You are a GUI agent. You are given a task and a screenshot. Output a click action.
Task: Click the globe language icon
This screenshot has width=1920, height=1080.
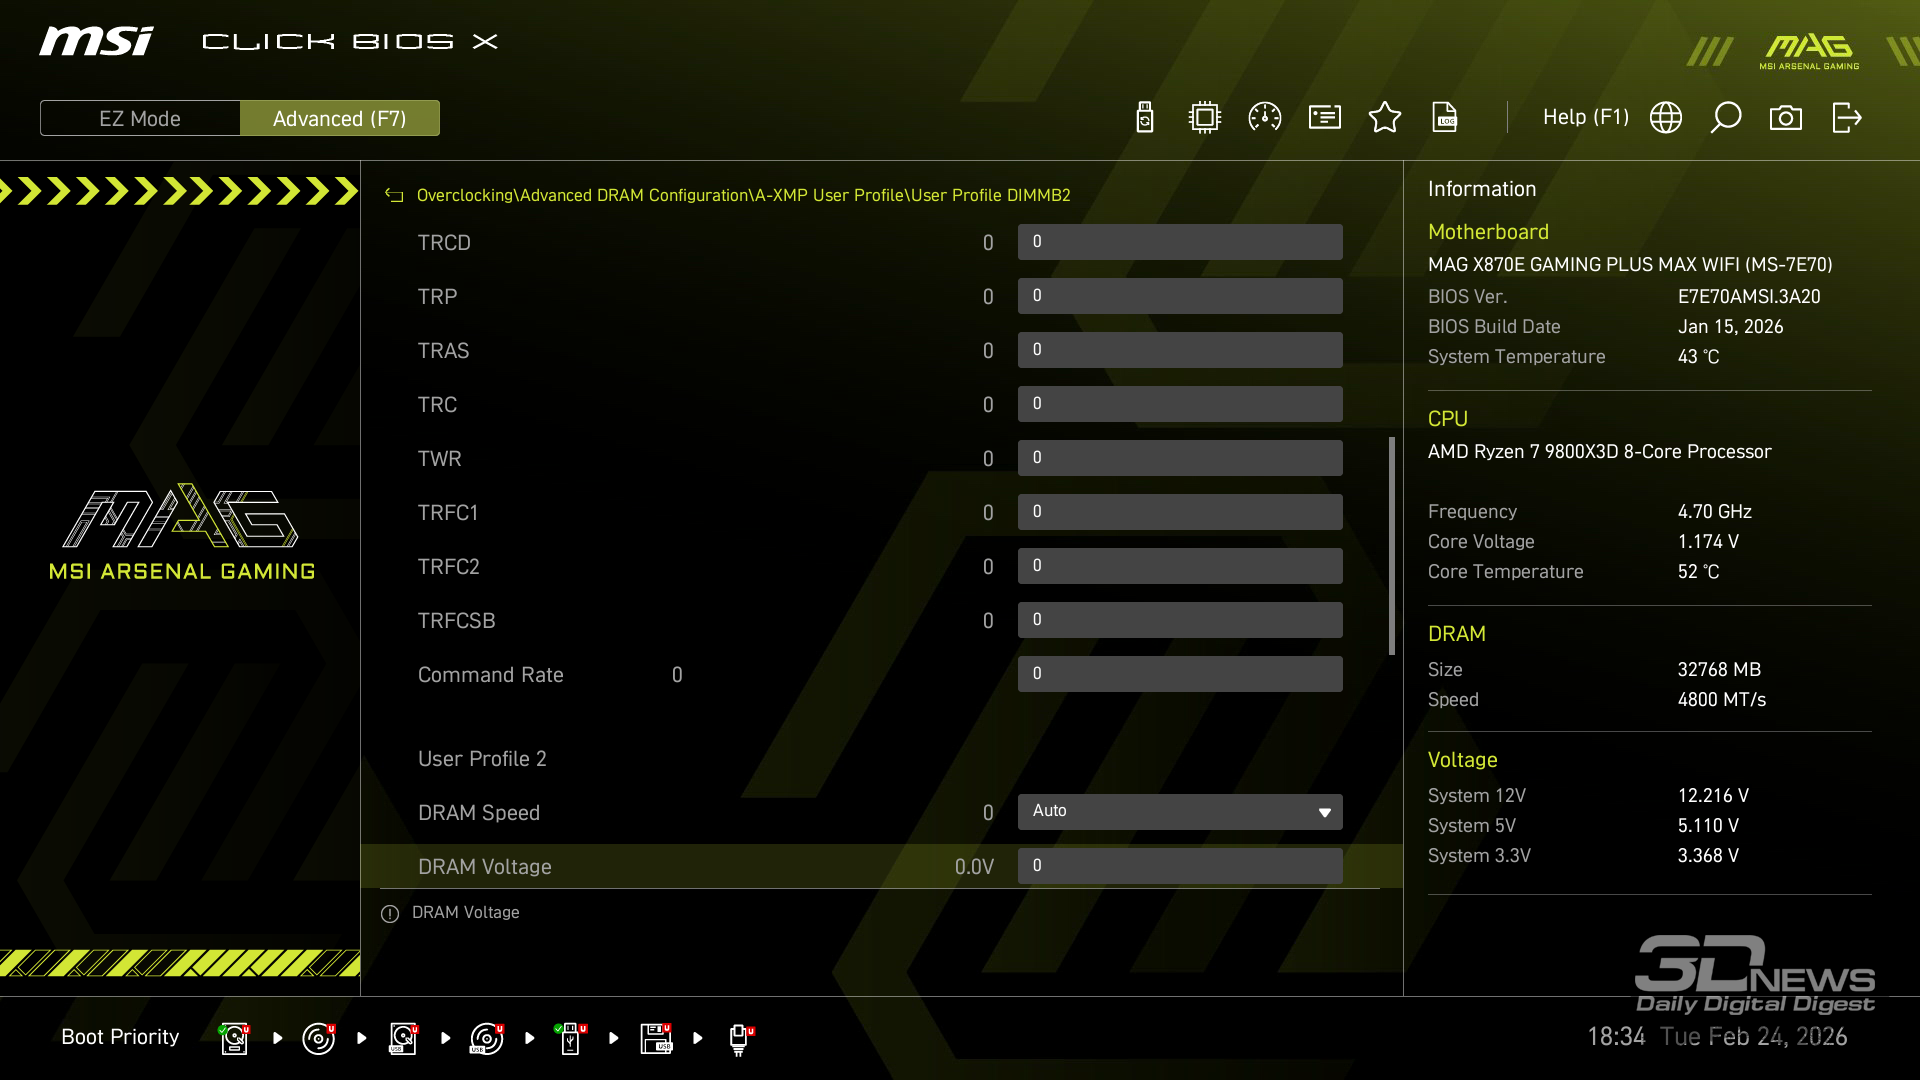point(1666,118)
